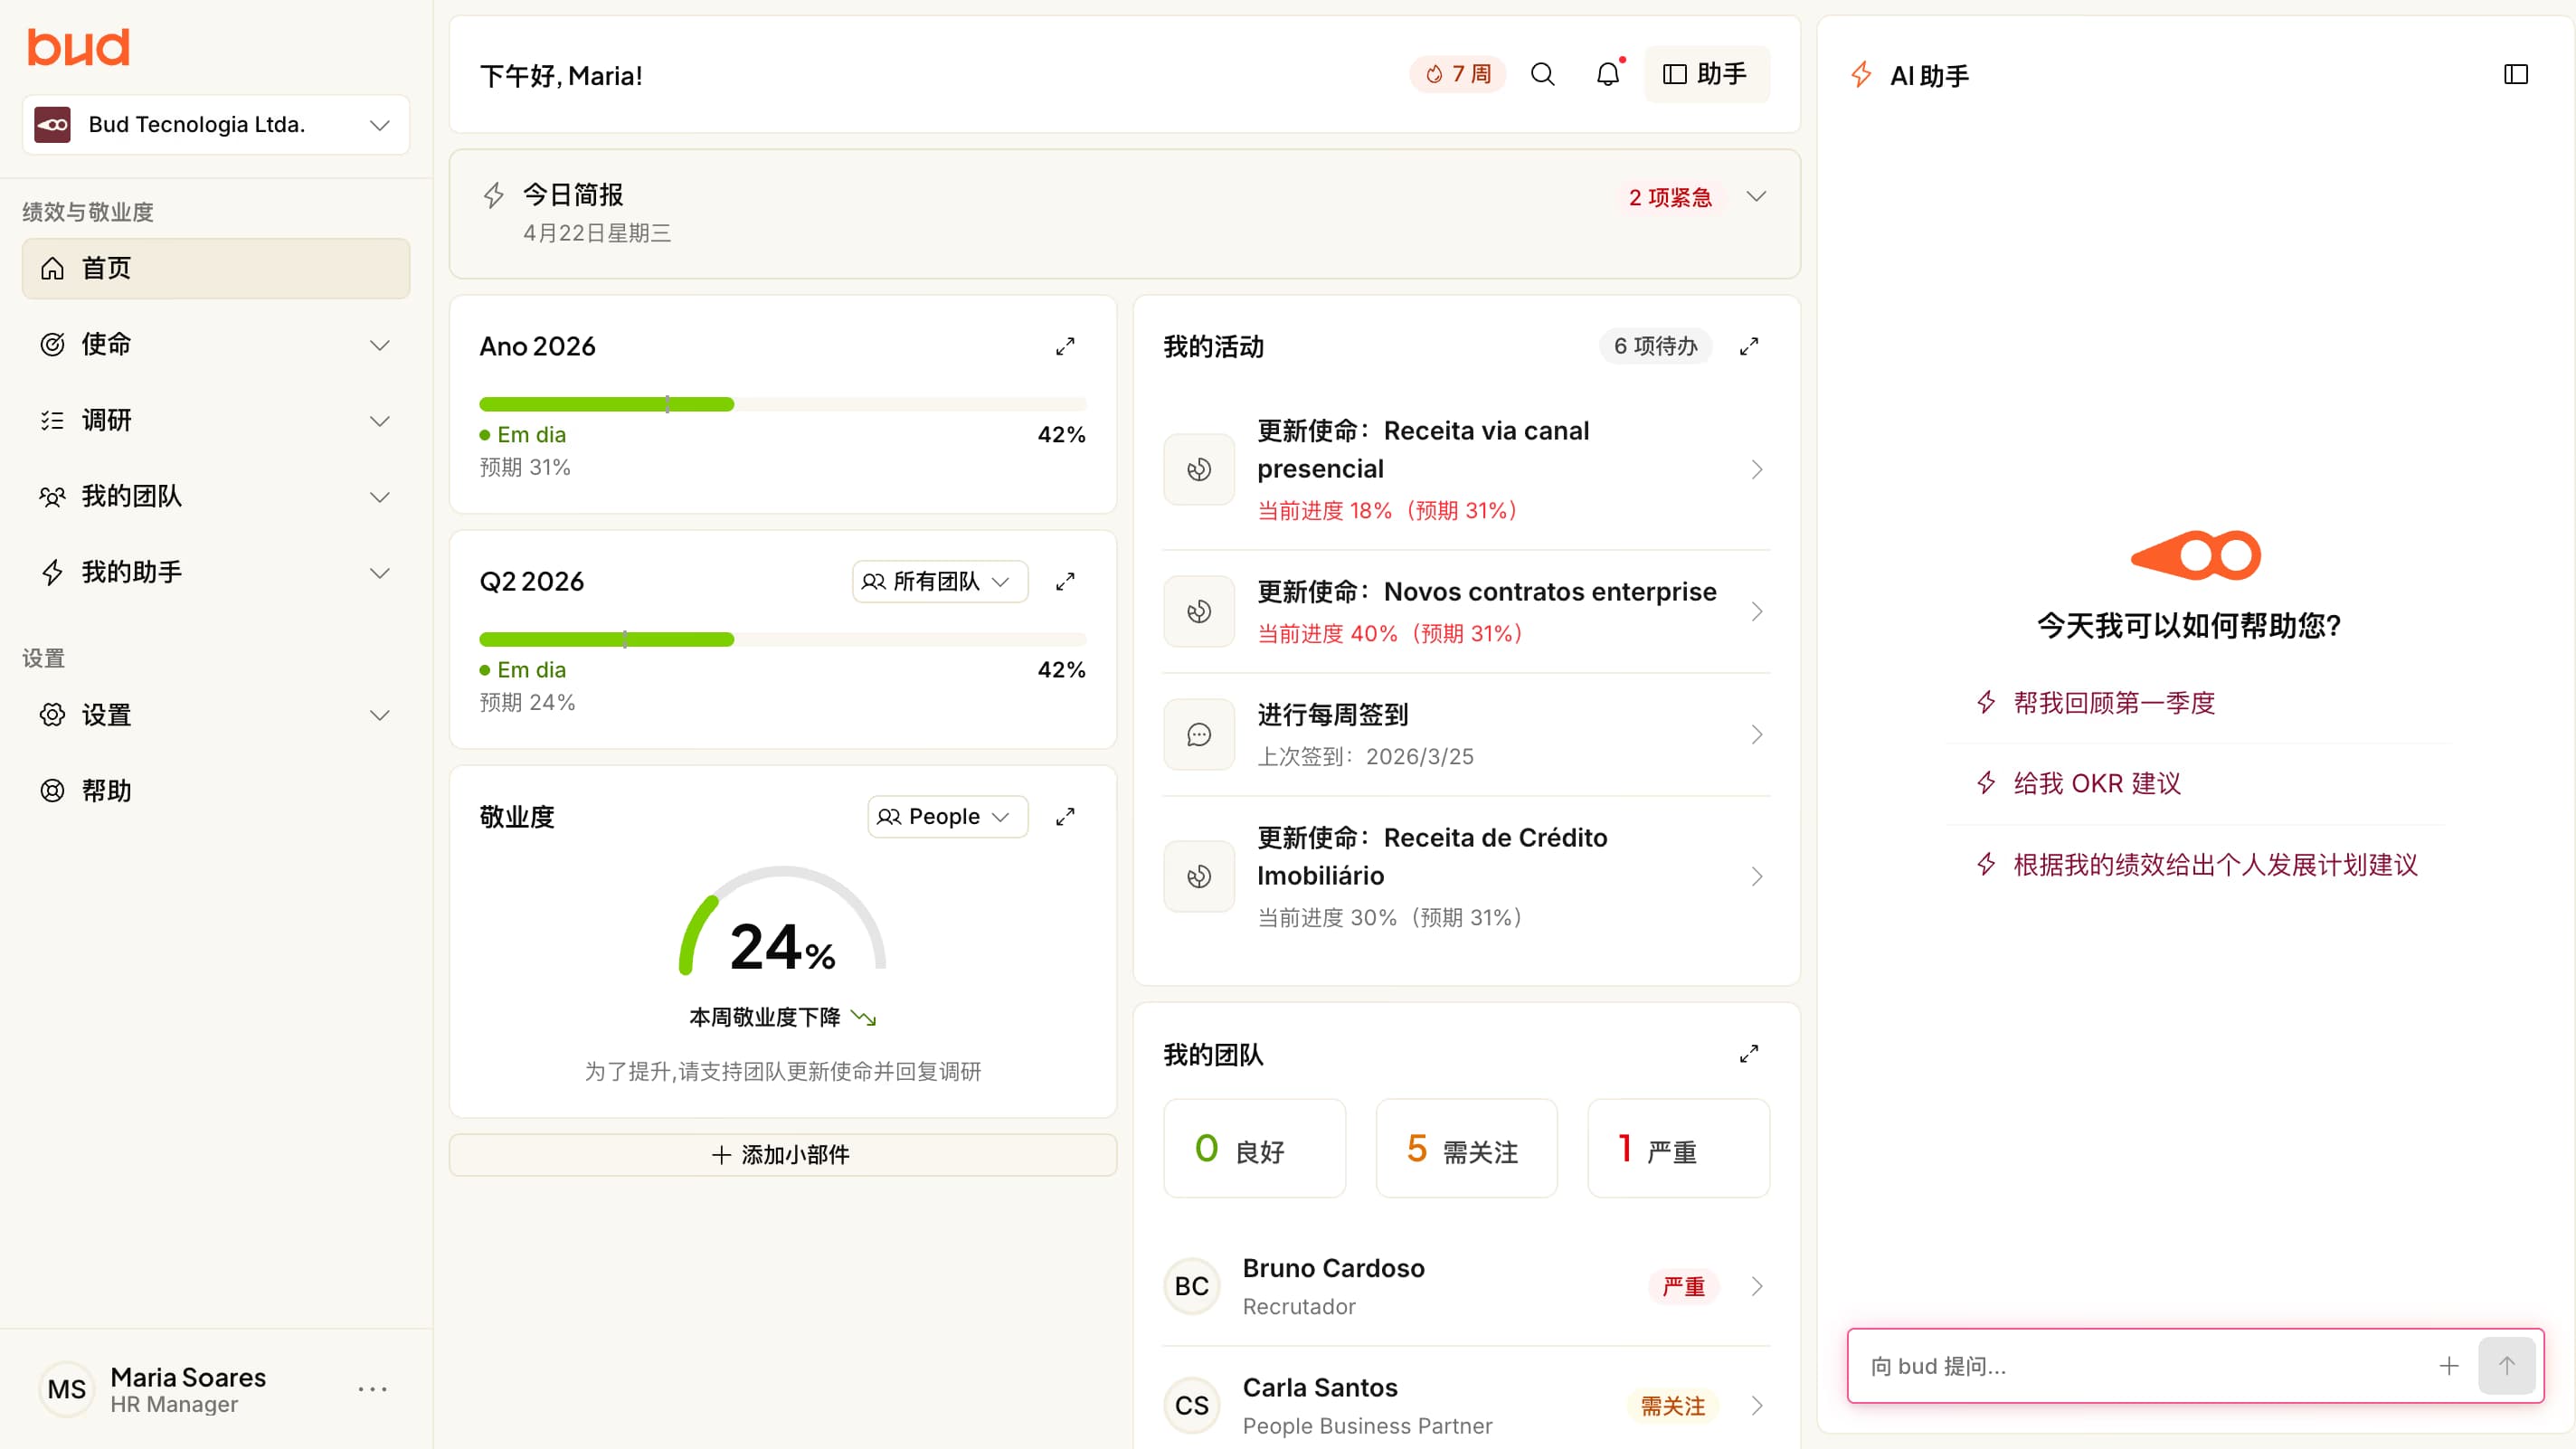Click the plus icon in chat input

(2449, 1366)
